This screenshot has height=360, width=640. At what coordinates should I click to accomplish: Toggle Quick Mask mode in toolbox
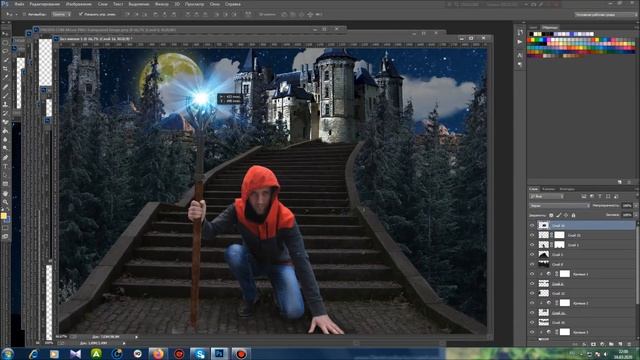[x=5, y=229]
